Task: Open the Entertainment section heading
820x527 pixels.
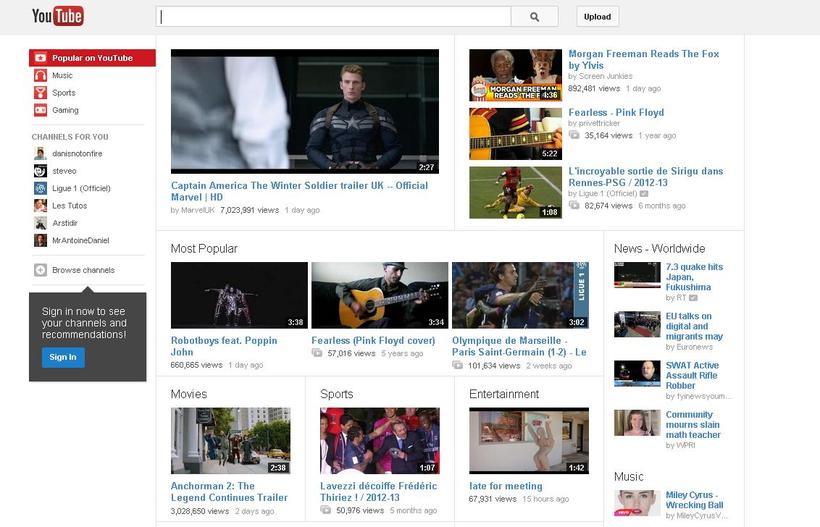Action: tap(504, 394)
